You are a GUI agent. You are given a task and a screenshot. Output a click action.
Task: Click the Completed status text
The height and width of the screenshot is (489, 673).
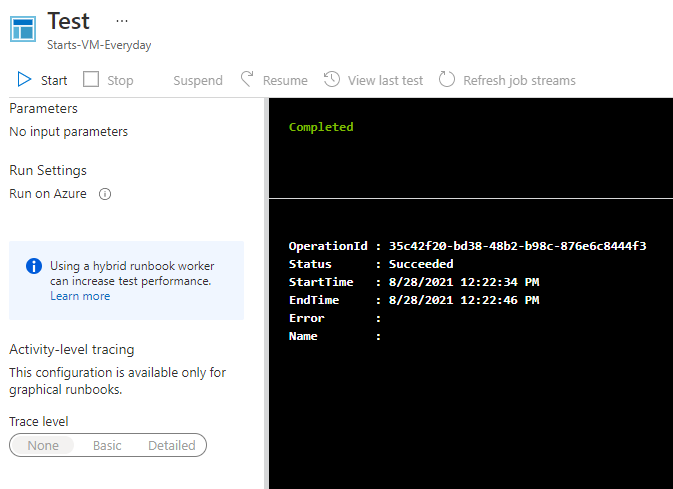(x=321, y=127)
